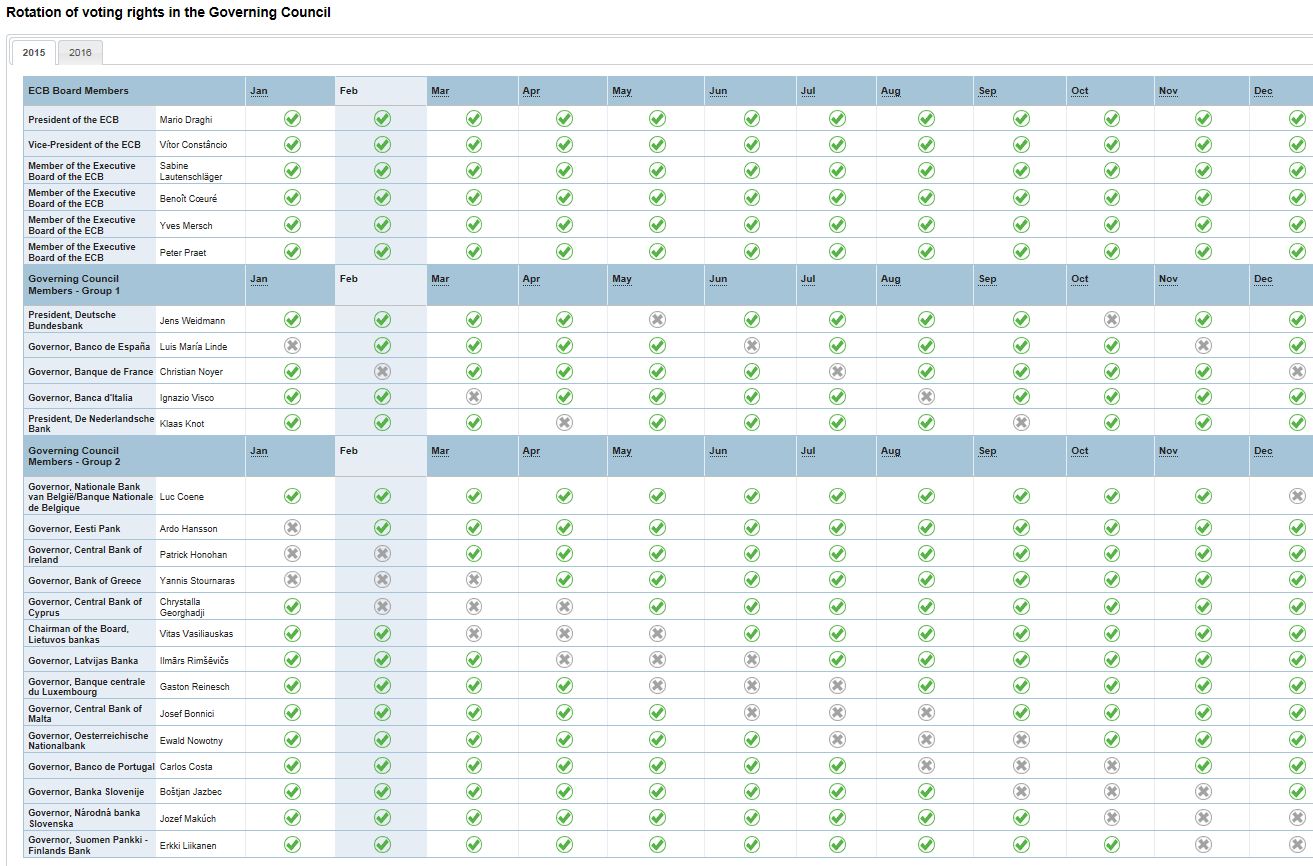1313x866 pixels.
Task: Click Benoît Cœuré's September check icon
Action: point(1021,198)
